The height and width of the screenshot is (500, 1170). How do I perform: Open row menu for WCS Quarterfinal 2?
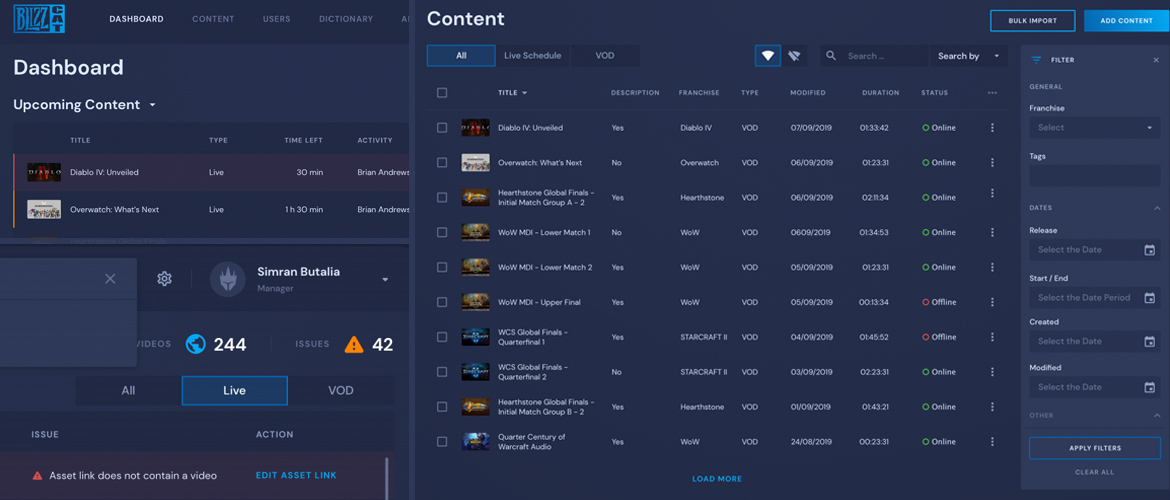click(x=992, y=372)
